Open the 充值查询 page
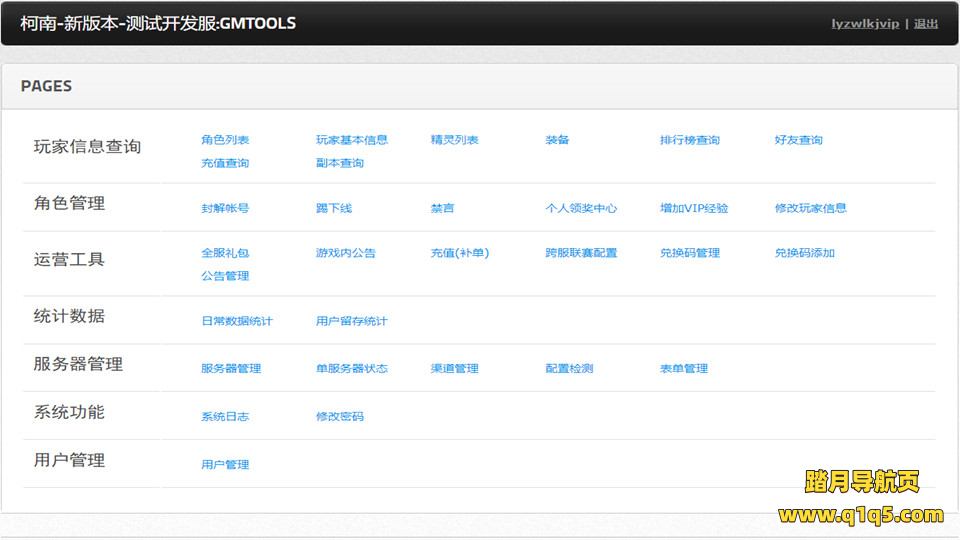 pyautogui.click(x=225, y=163)
